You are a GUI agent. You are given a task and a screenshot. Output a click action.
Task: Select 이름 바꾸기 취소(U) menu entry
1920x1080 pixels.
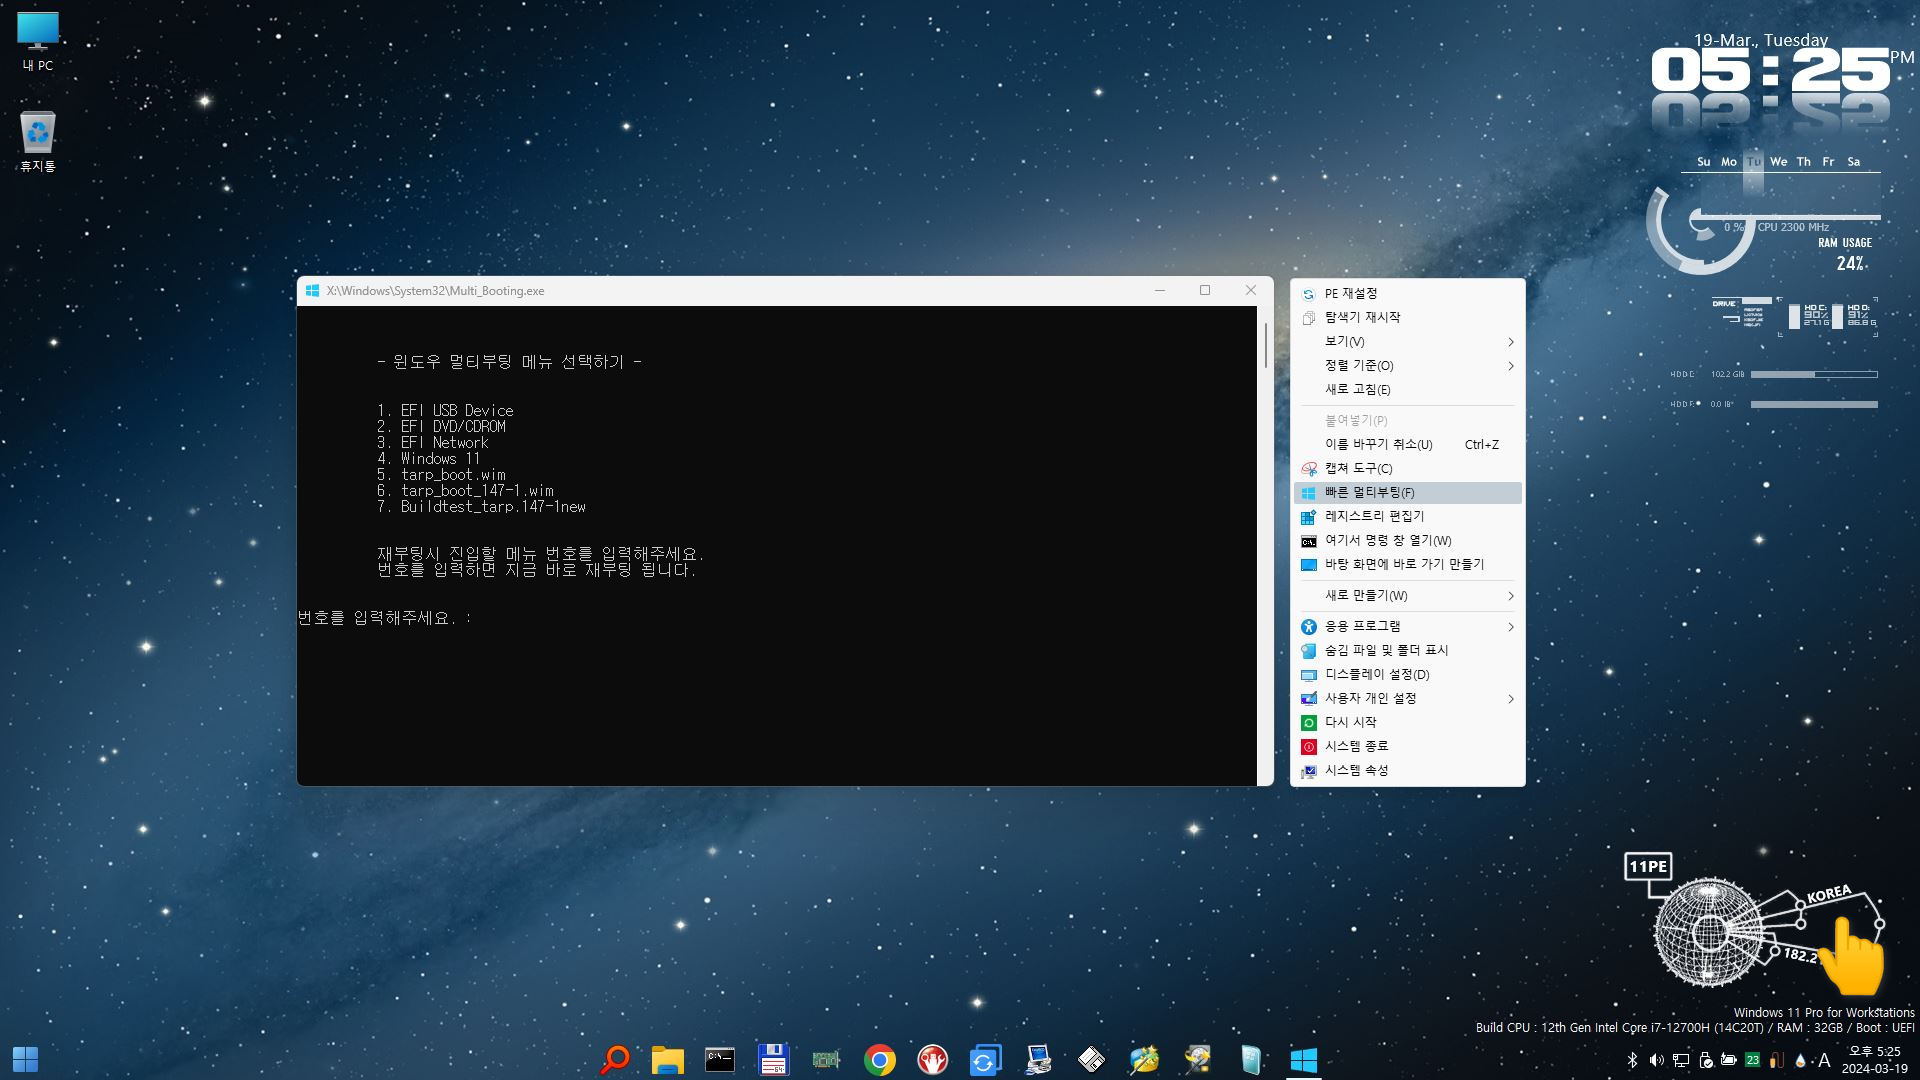(x=1407, y=445)
